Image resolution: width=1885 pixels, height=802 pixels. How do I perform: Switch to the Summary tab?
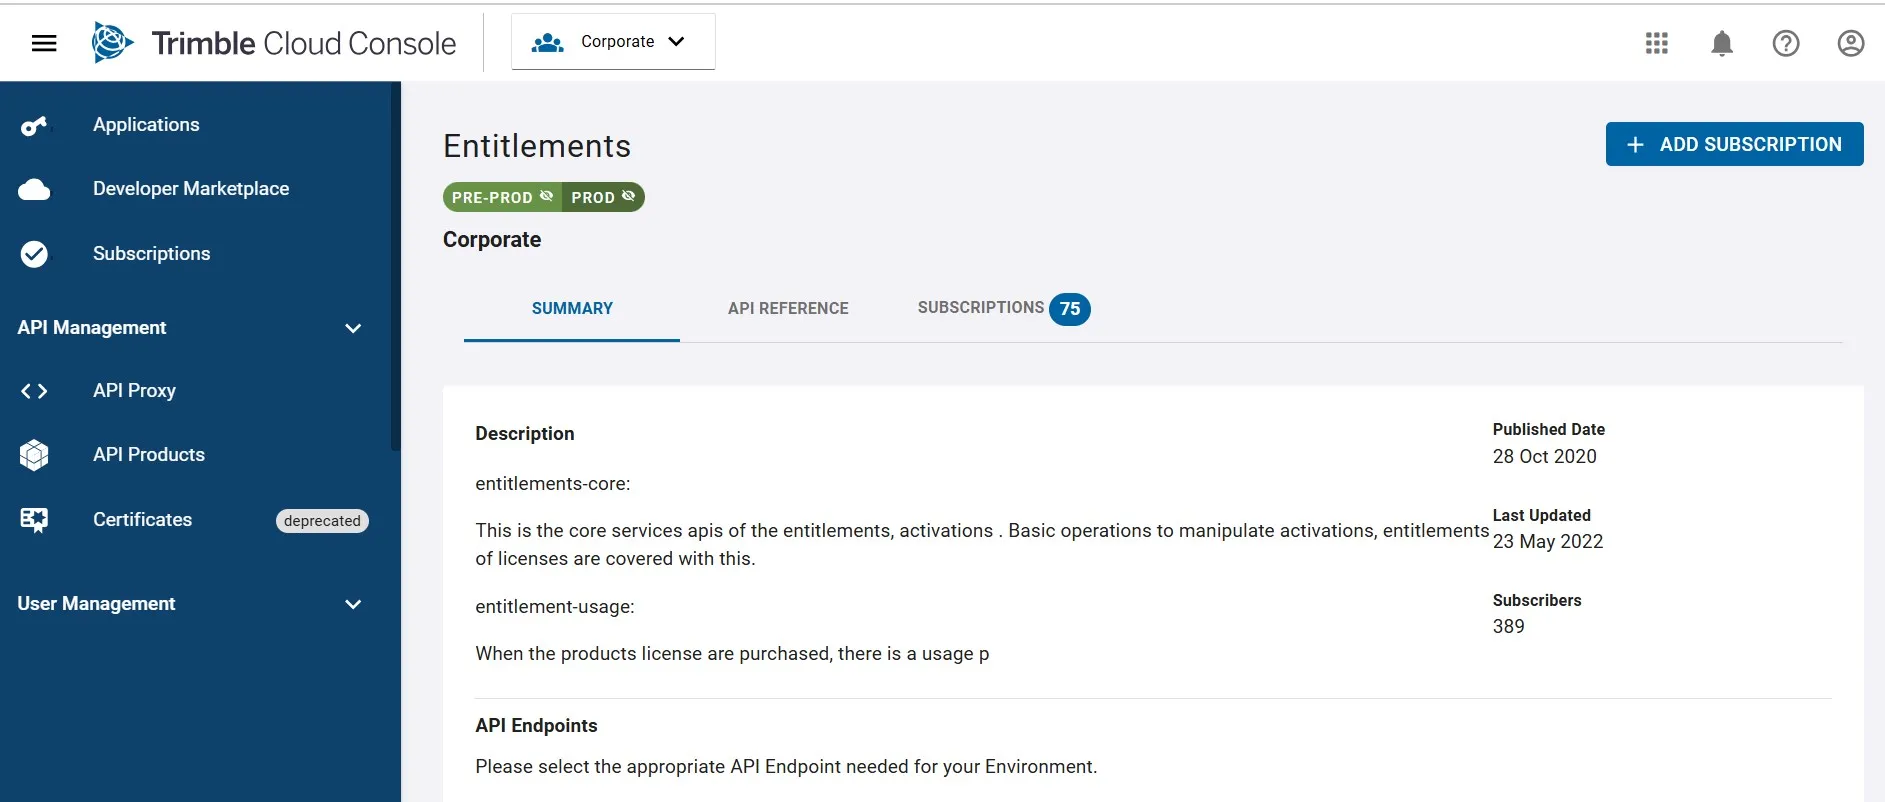pyautogui.click(x=572, y=309)
